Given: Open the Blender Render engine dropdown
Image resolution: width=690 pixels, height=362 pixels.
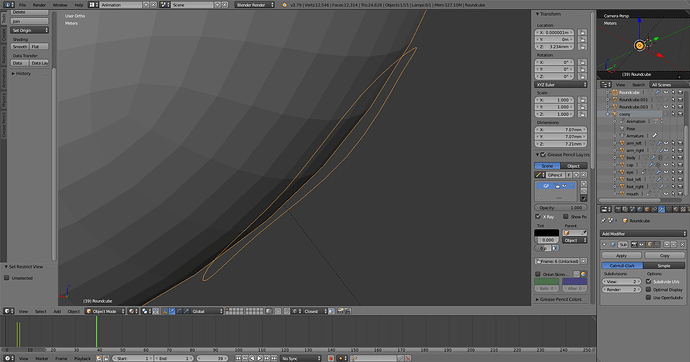Looking at the screenshot, I should (x=255, y=5).
